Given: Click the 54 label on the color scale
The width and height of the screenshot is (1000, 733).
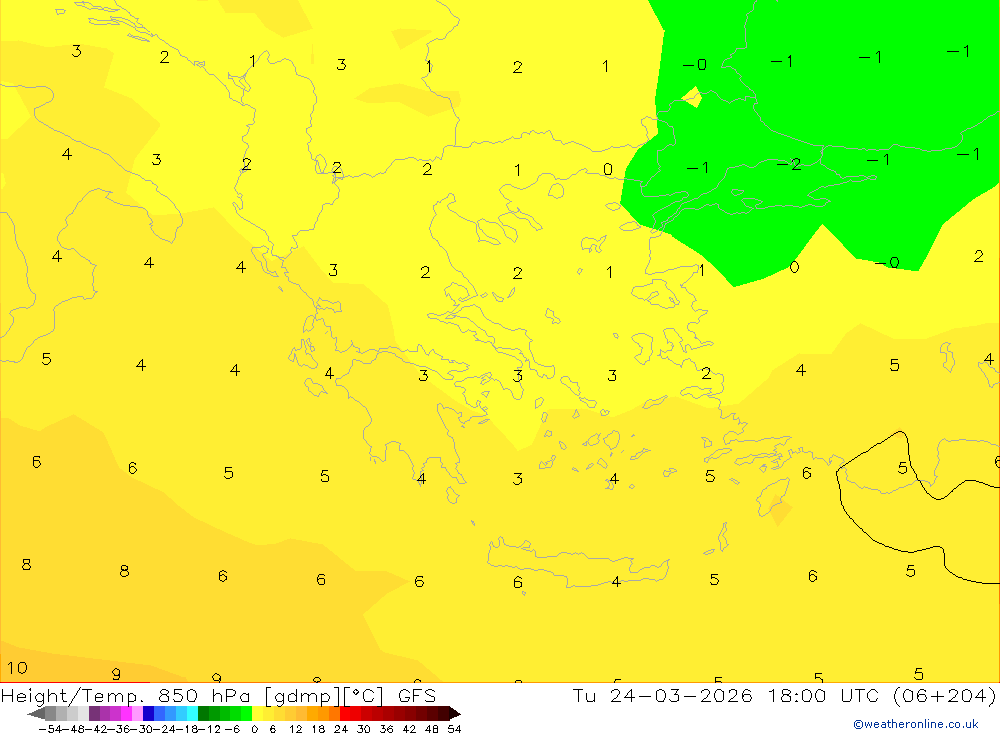Looking at the screenshot, I should (x=454, y=729).
